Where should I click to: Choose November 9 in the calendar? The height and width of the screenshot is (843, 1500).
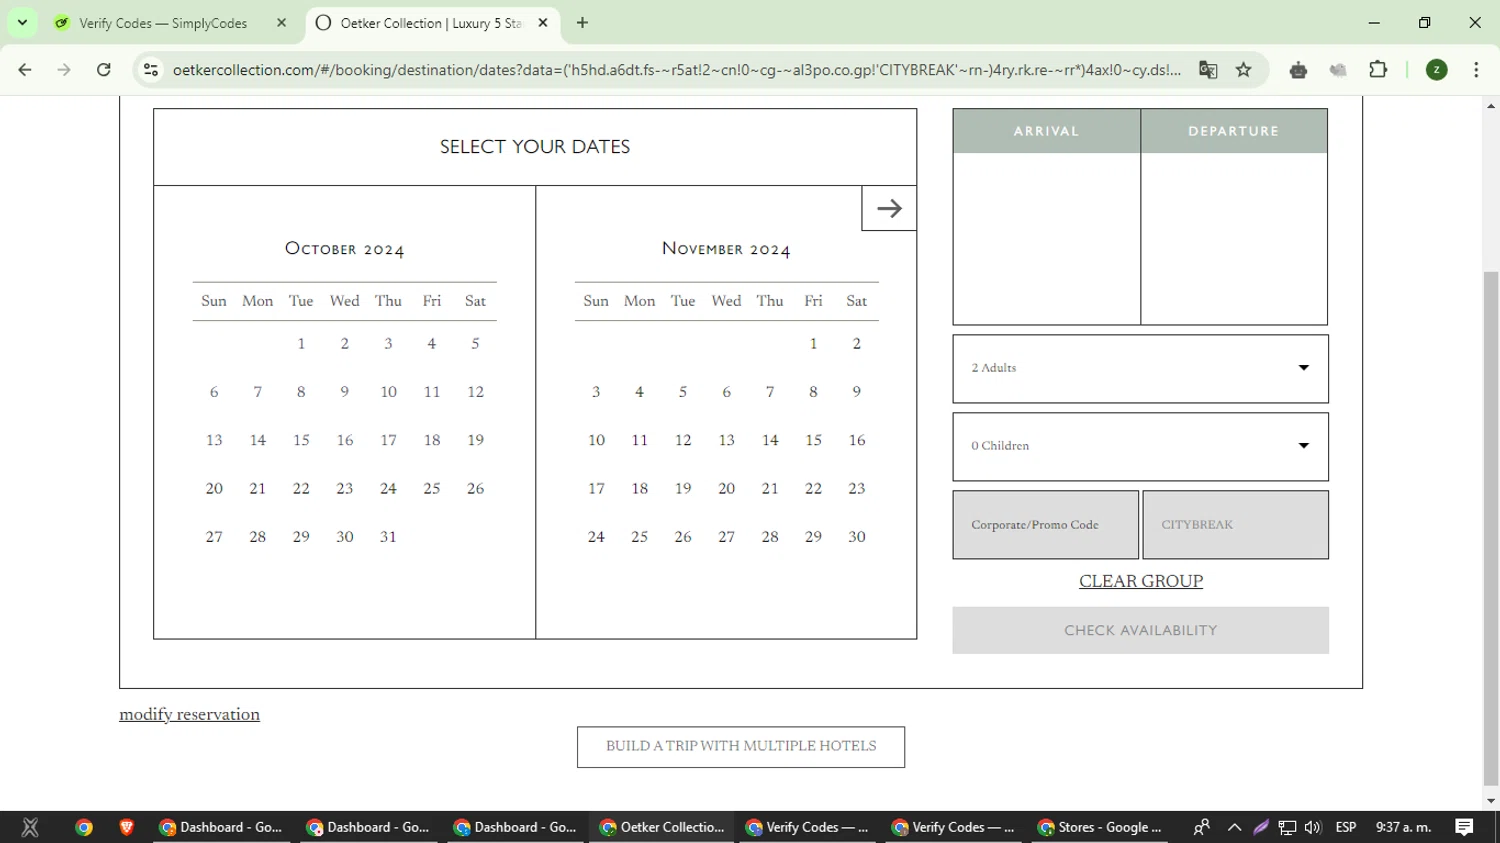[x=857, y=392]
